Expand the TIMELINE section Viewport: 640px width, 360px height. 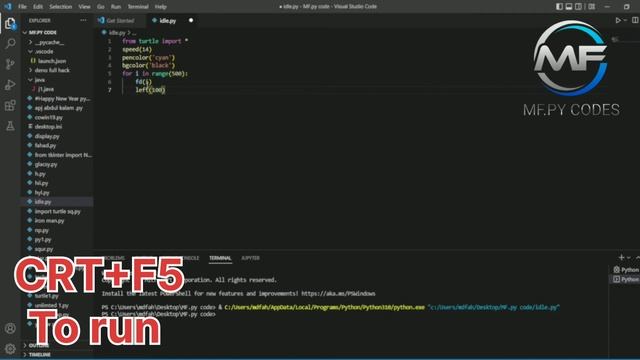pos(40,355)
